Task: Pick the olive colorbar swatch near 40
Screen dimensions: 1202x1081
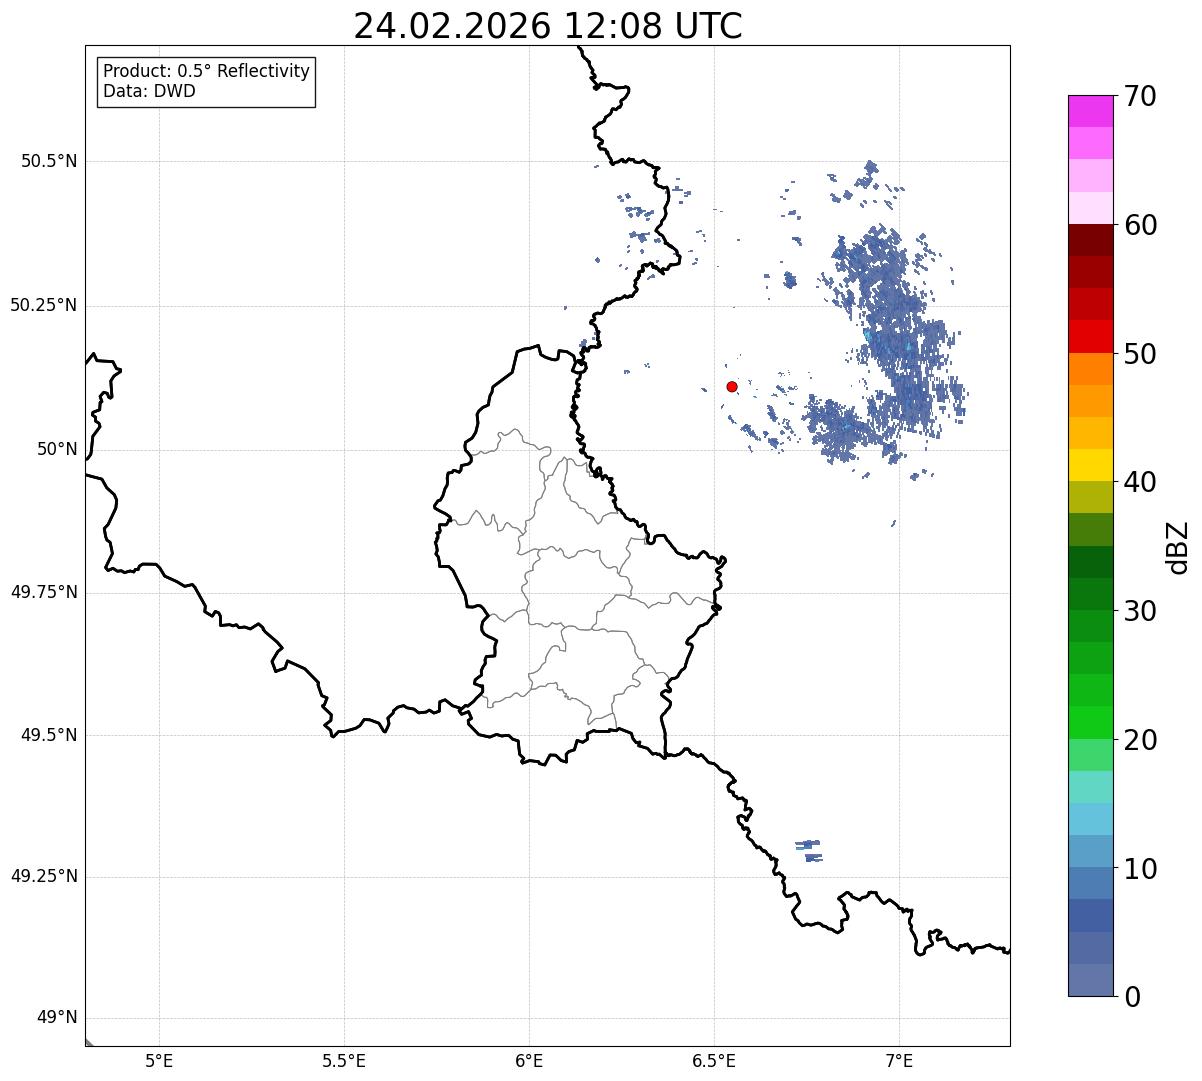Action: [1091, 498]
